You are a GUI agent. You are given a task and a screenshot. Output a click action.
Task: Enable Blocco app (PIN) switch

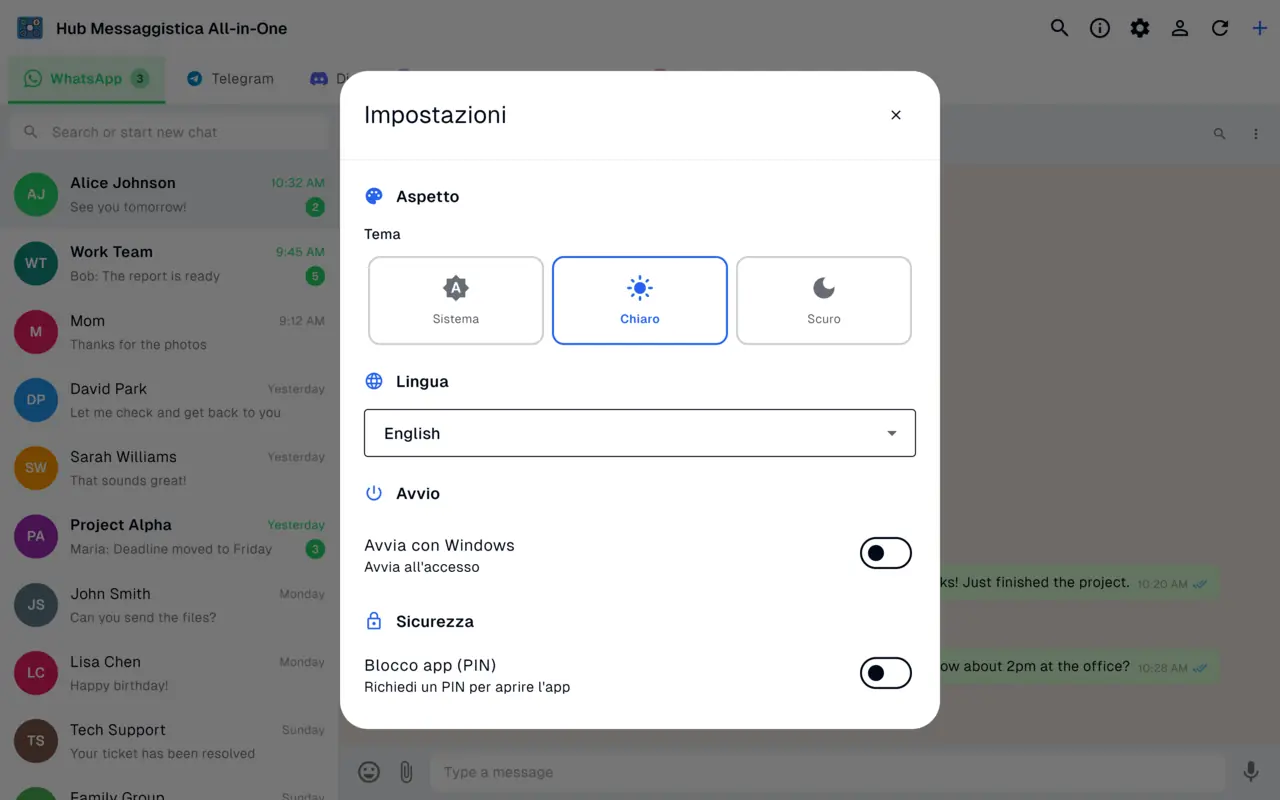tap(886, 673)
